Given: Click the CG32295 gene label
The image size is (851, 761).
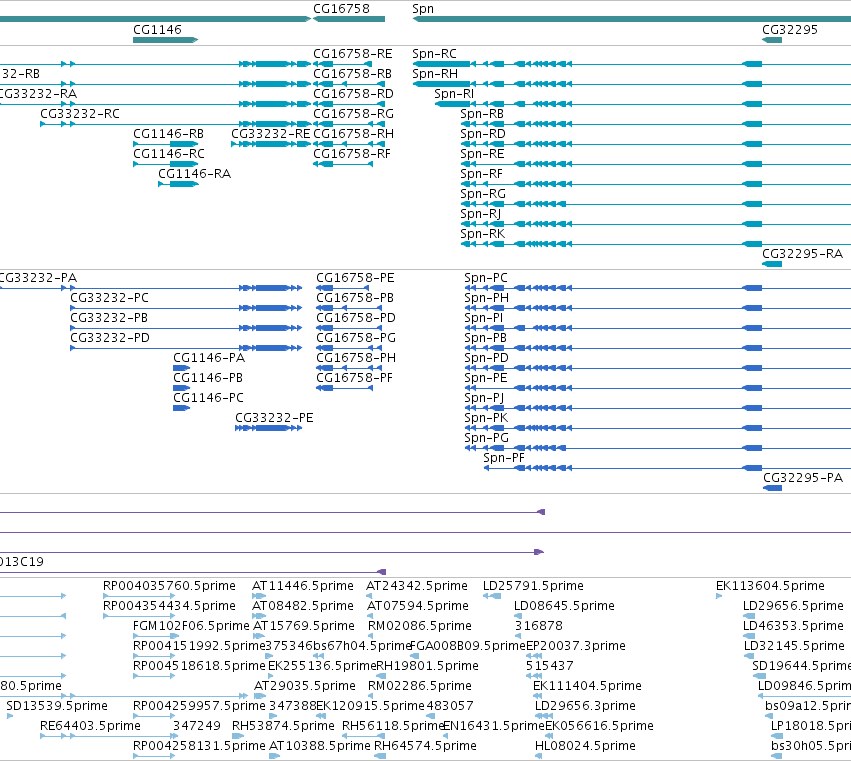Looking at the screenshot, I should (x=790, y=30).
